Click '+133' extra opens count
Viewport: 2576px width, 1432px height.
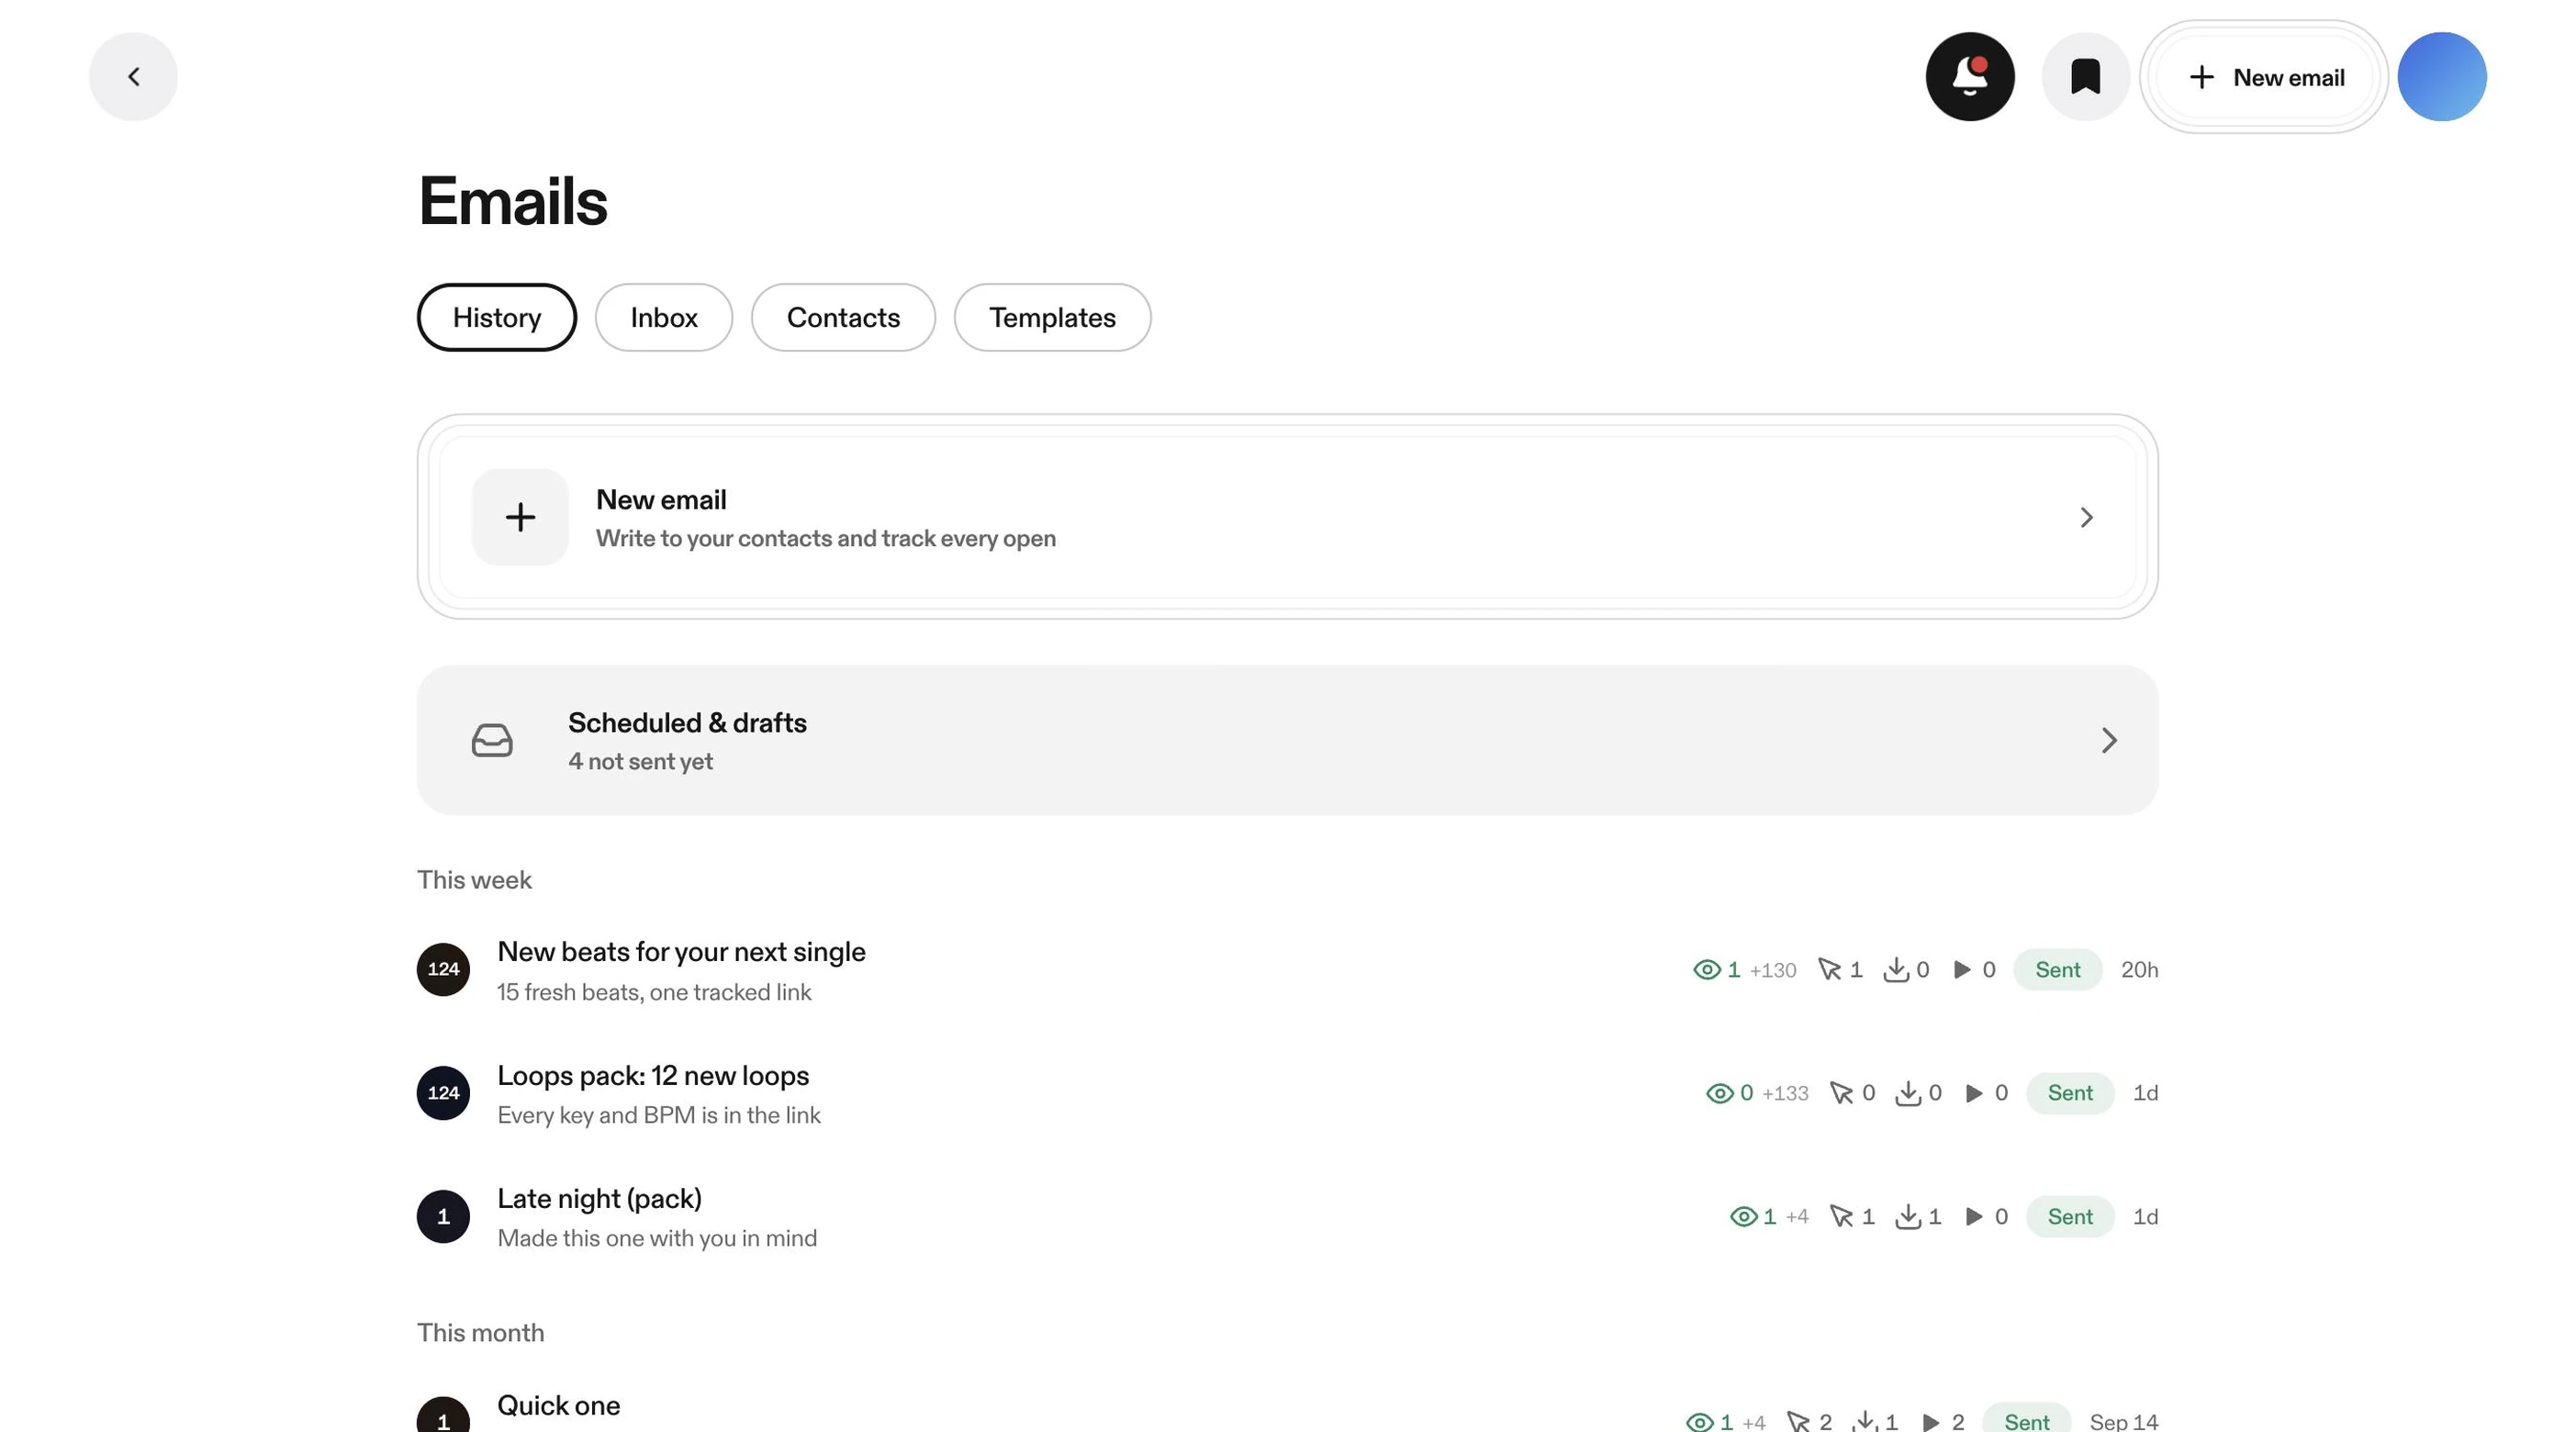pos(1785,1093)
